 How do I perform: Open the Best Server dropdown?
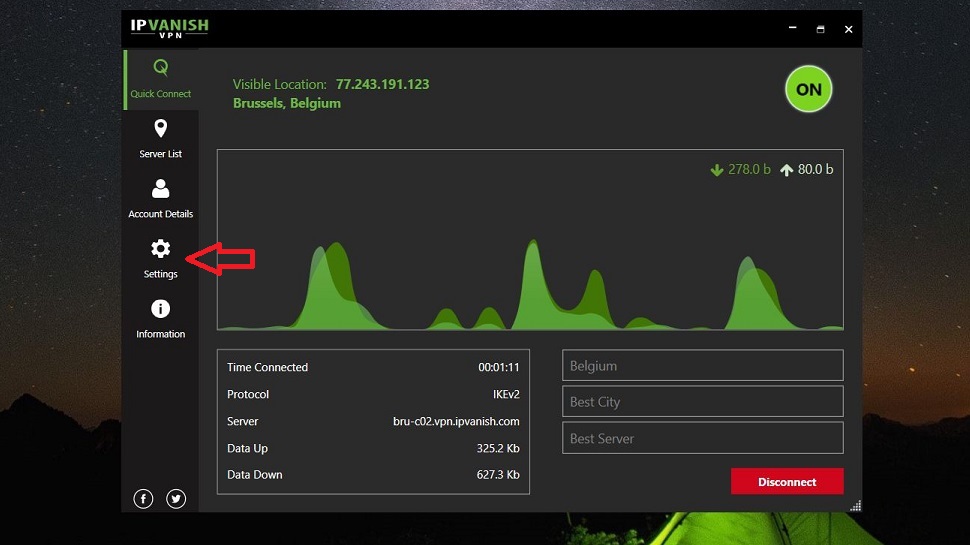click(x=702, y=438)
